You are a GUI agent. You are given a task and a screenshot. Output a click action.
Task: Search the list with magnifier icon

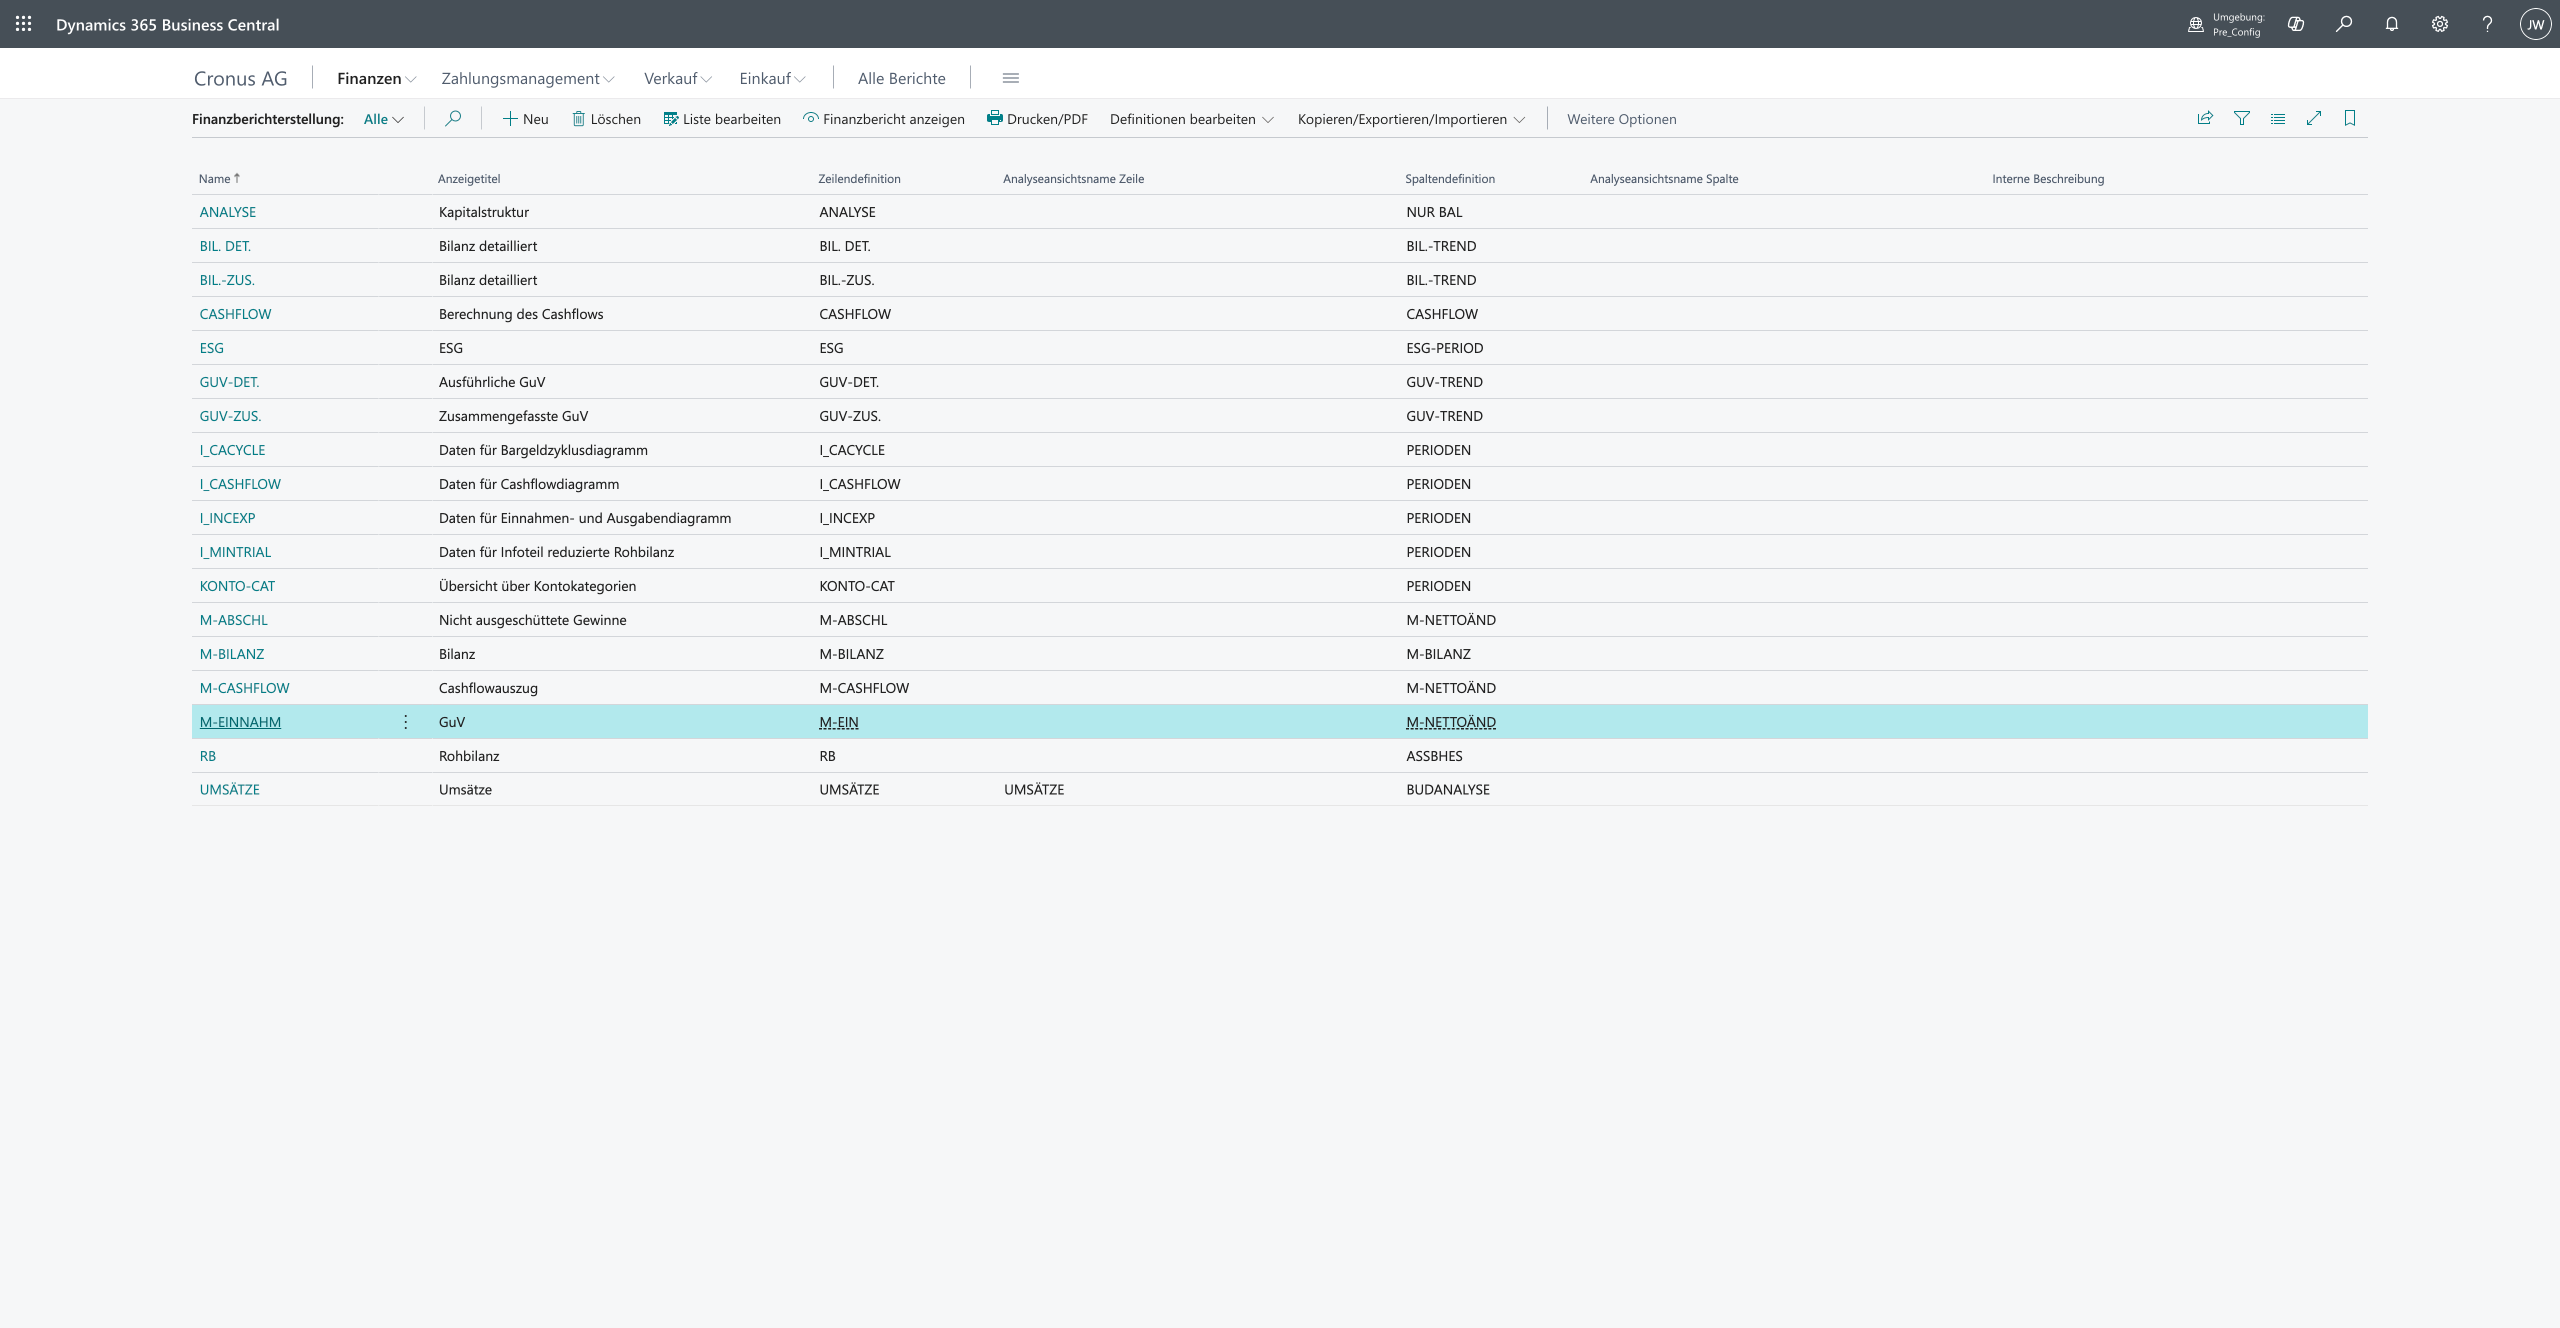pyautogui.click(x=453, y=118)
